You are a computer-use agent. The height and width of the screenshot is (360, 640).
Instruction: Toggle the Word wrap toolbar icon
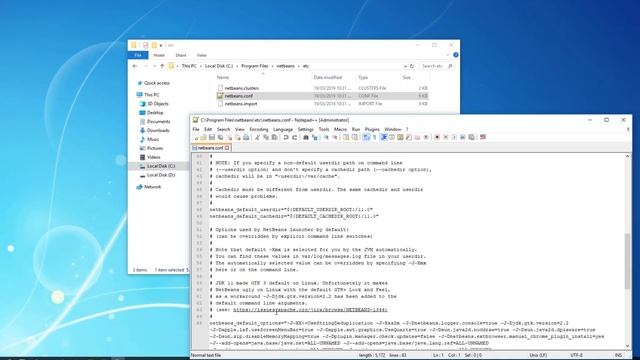tap(366, 138)
